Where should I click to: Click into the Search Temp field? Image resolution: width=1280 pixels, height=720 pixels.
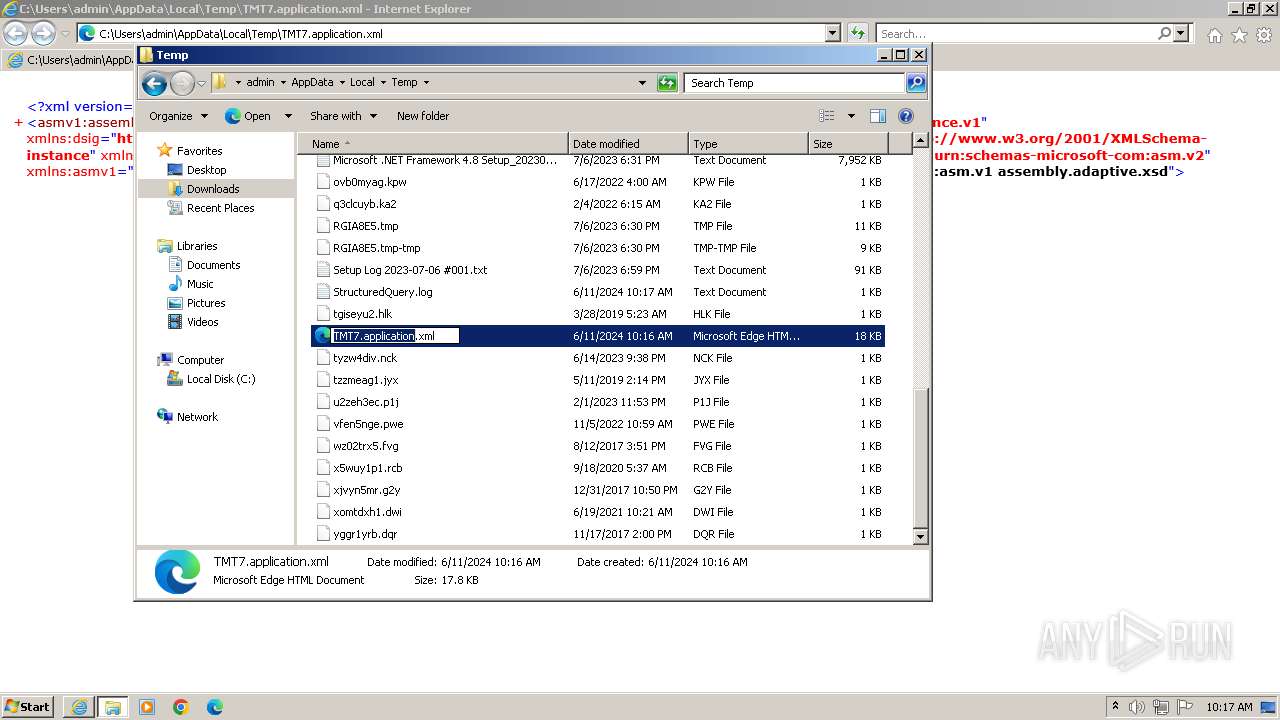795,83
